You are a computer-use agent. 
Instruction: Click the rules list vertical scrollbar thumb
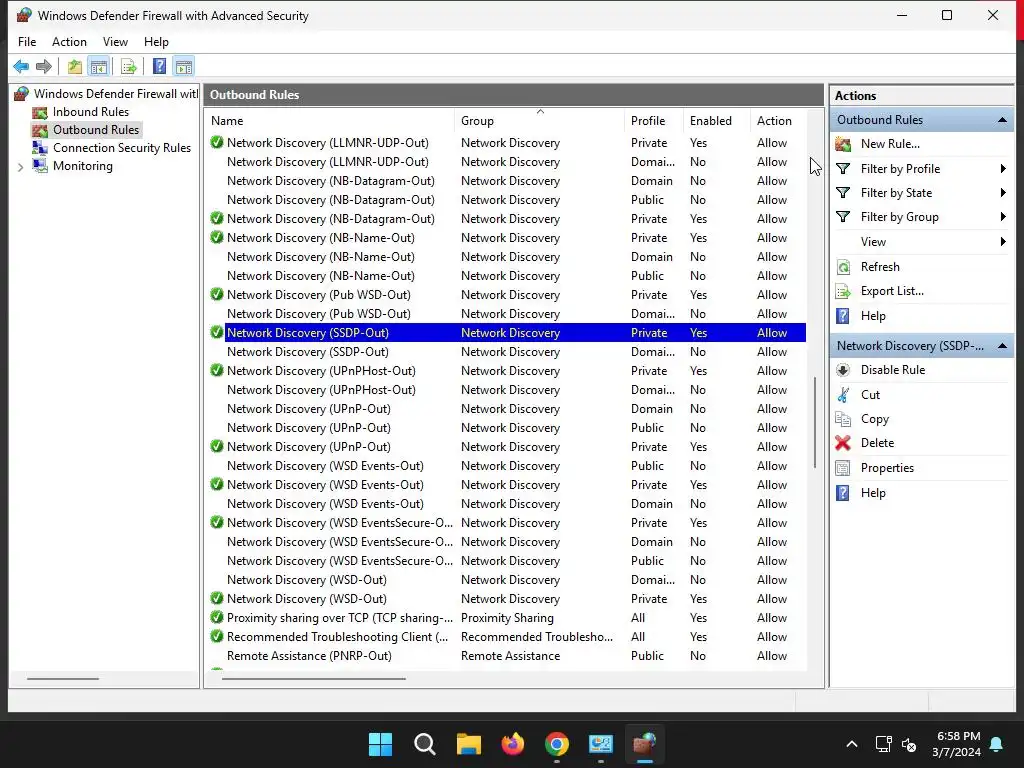[x=814, y=422]
